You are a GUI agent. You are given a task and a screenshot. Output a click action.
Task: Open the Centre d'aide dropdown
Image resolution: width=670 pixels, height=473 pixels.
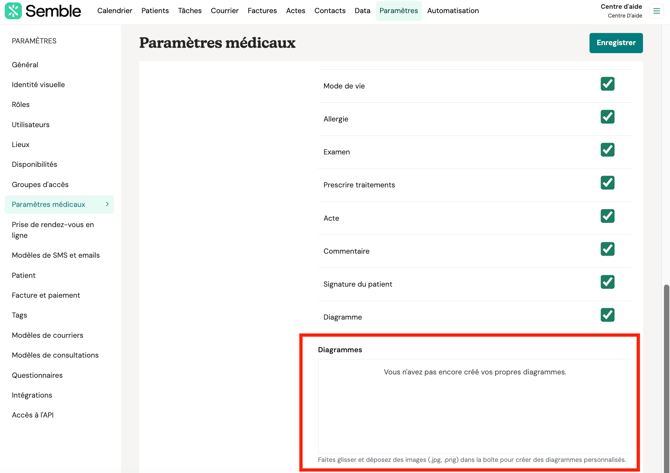coord(621,11)
